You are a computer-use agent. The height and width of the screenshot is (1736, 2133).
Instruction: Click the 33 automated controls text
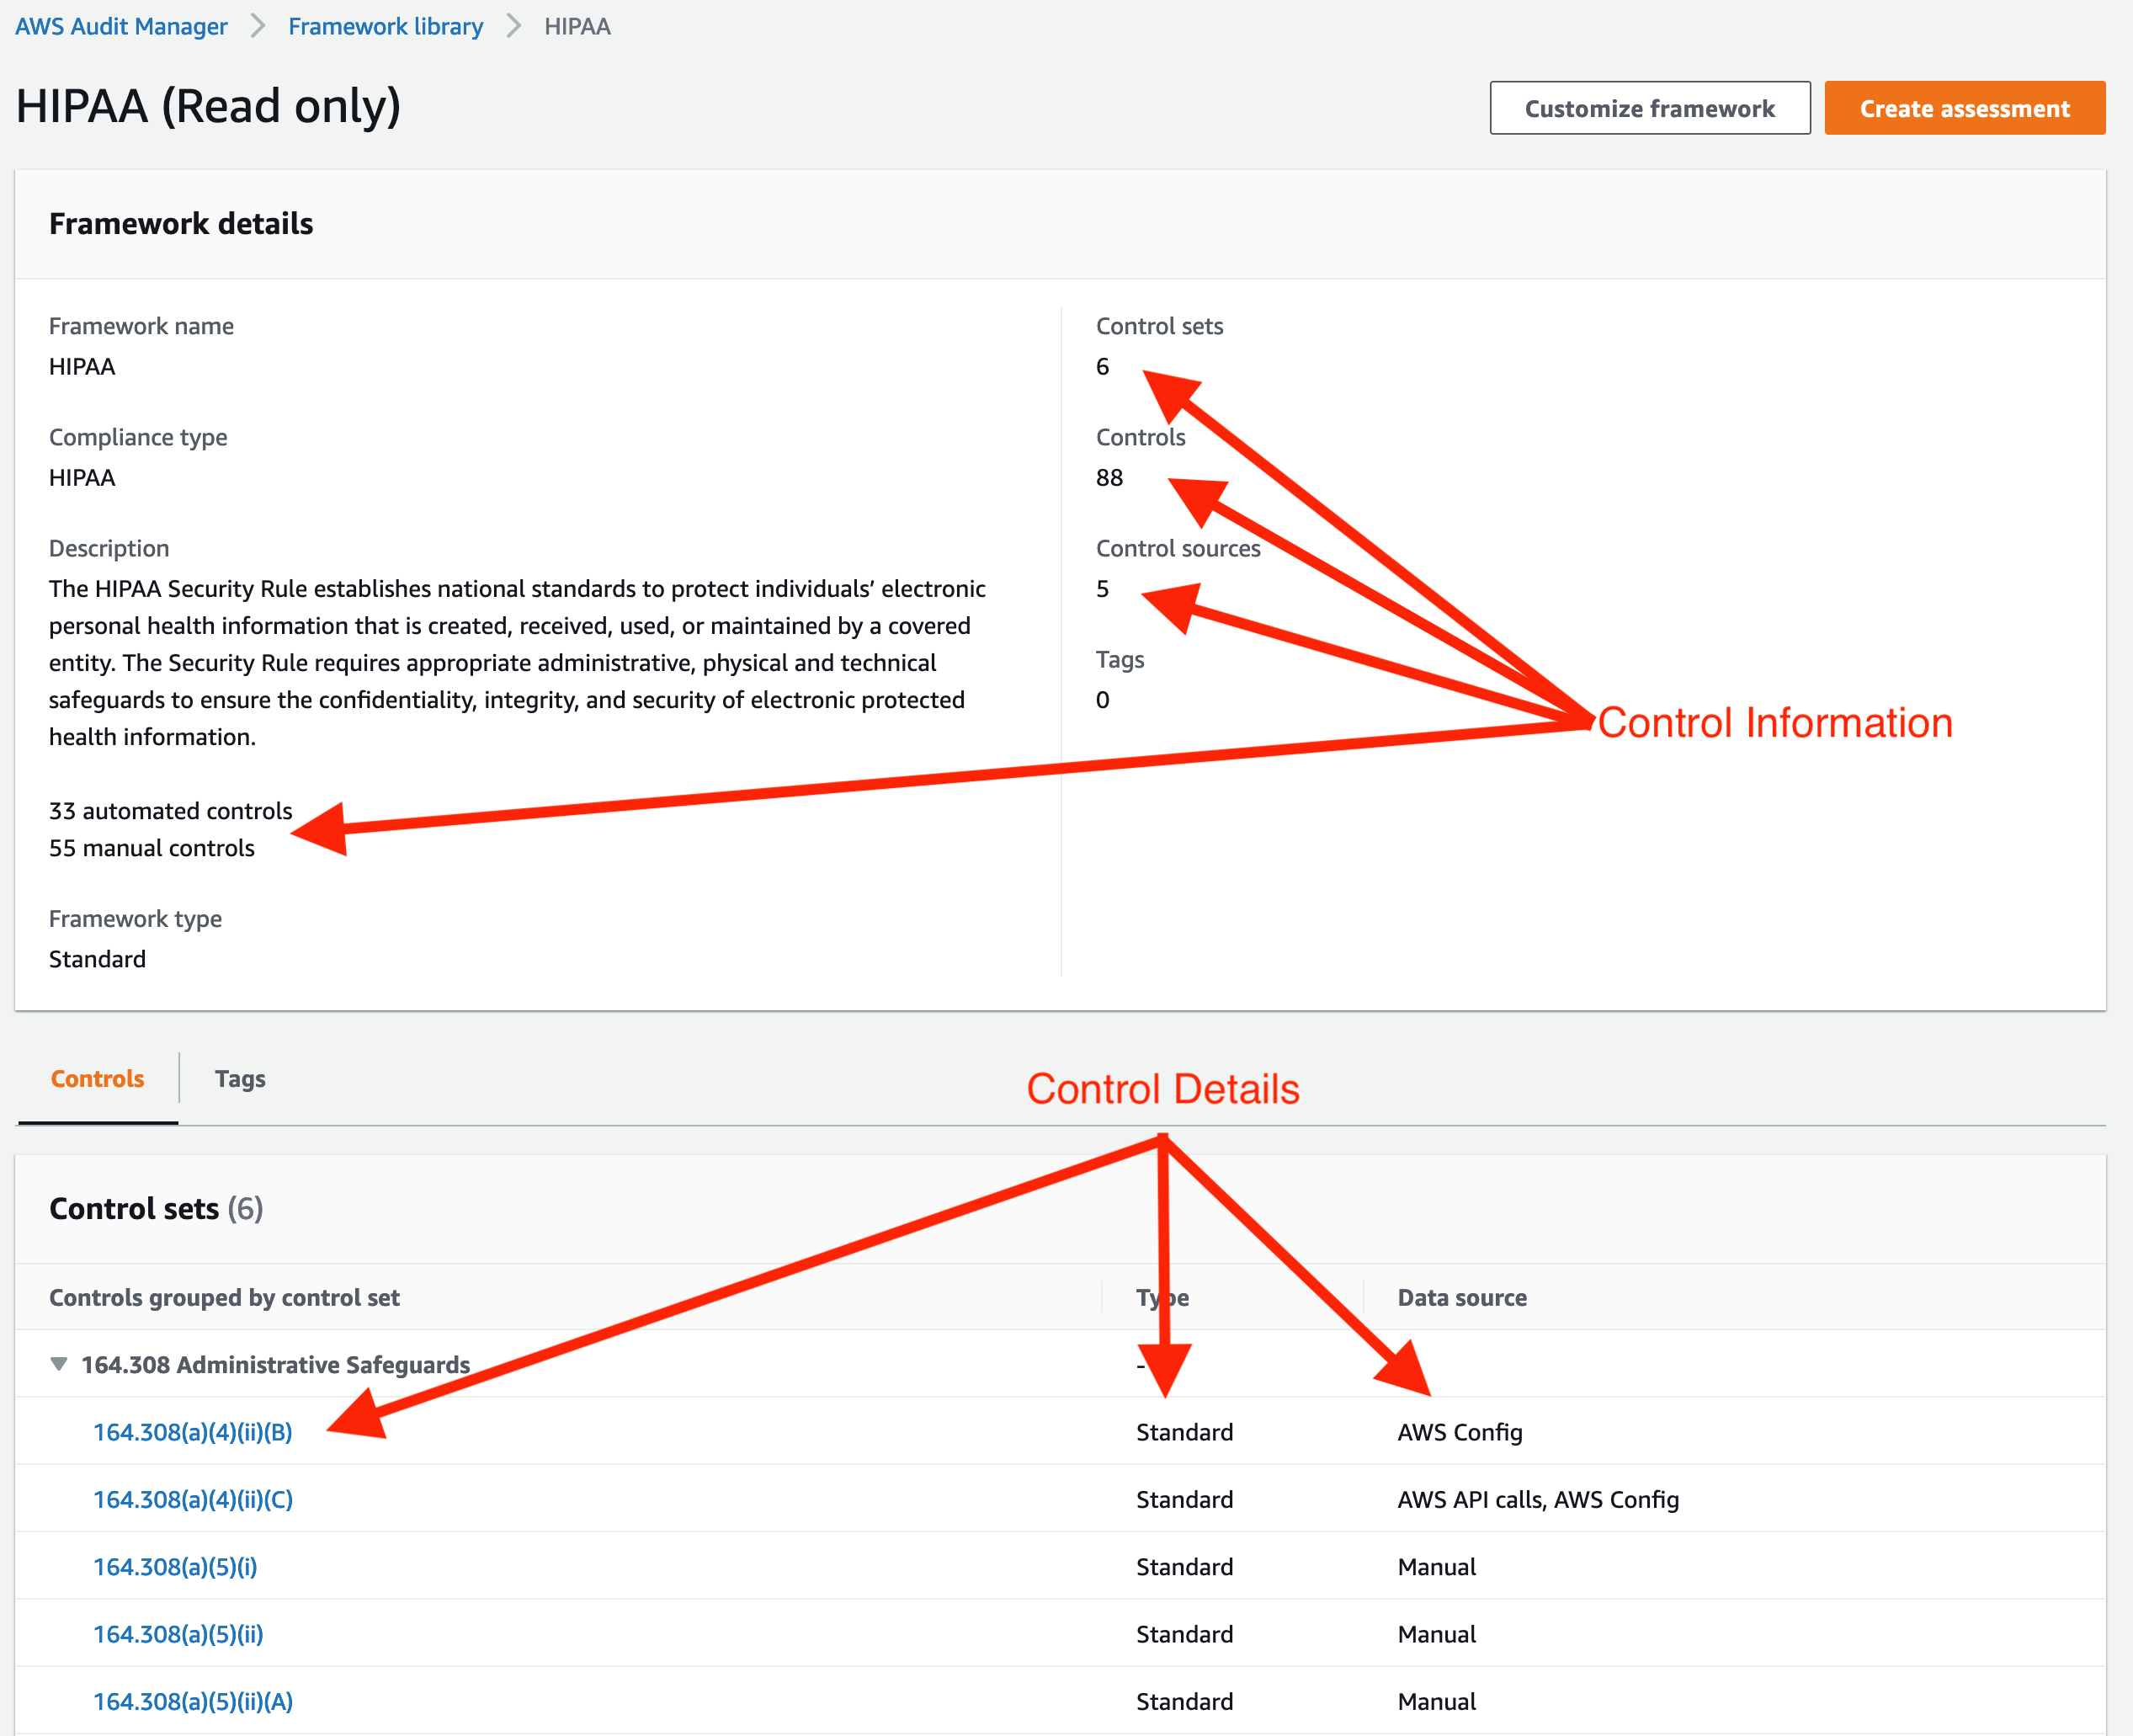coord(169,810)
